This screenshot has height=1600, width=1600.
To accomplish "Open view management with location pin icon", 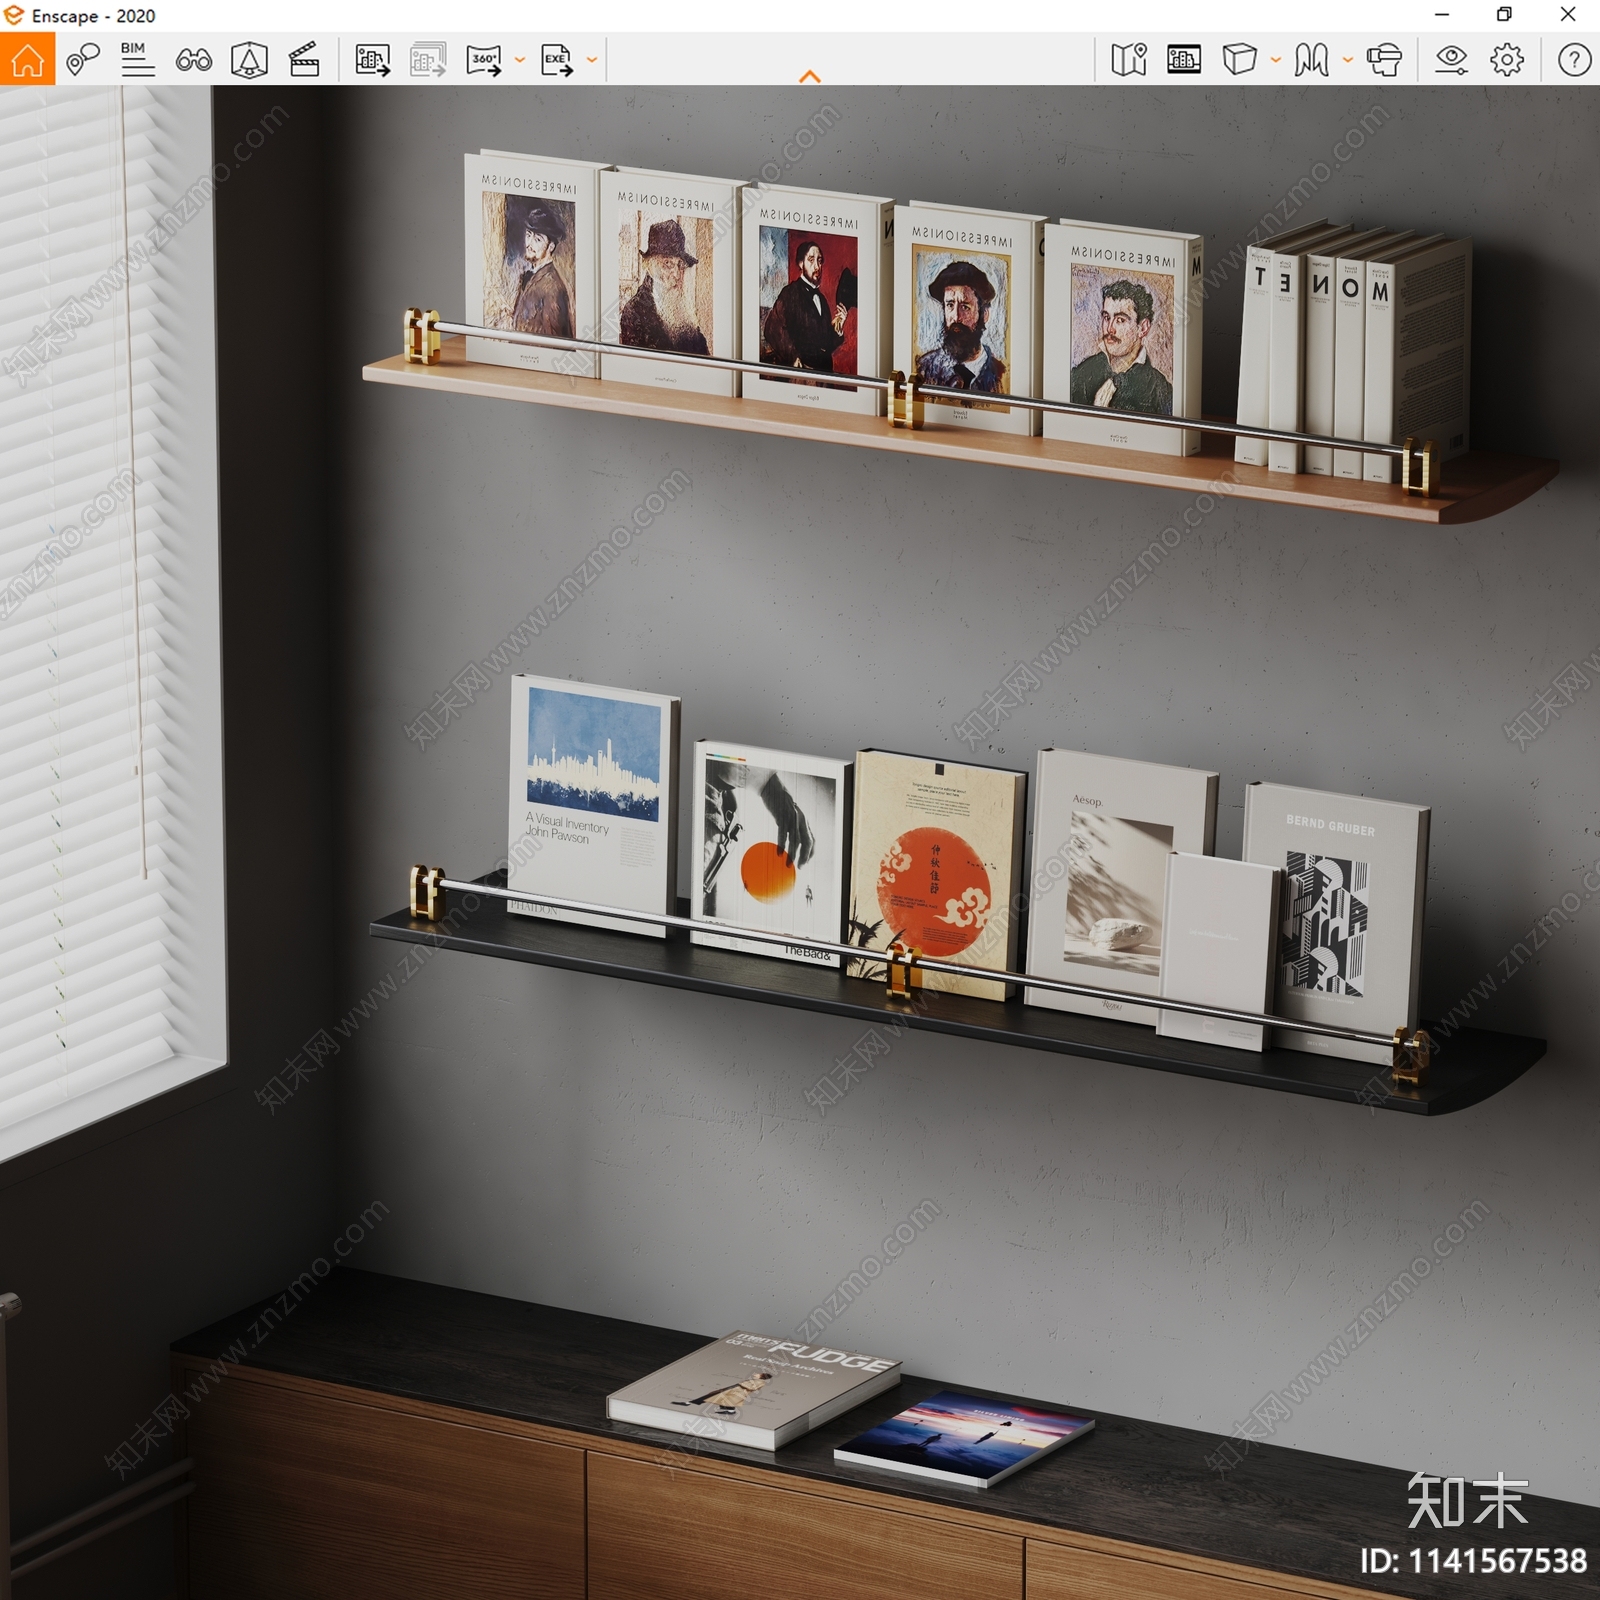I will (x=83, y=59).
